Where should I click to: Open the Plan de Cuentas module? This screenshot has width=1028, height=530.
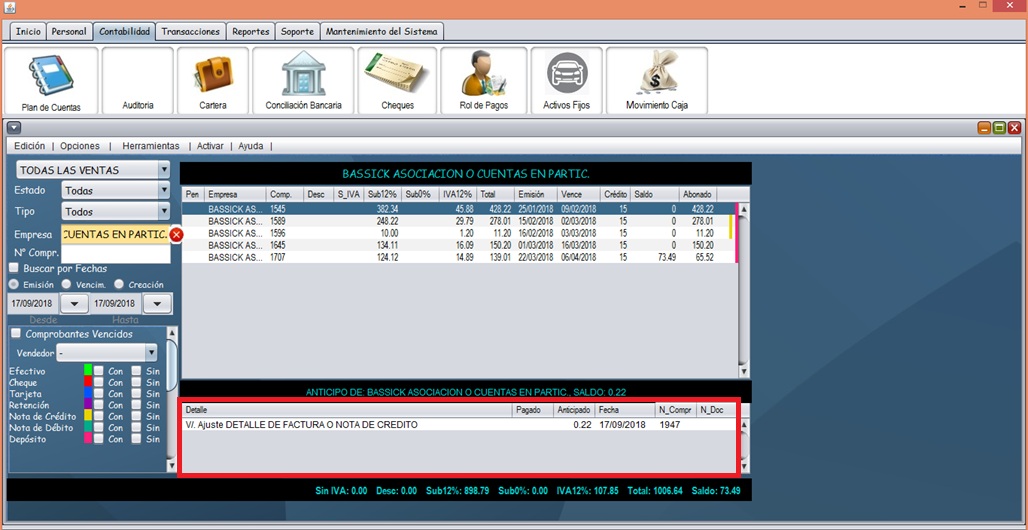[x=51, y=80]
